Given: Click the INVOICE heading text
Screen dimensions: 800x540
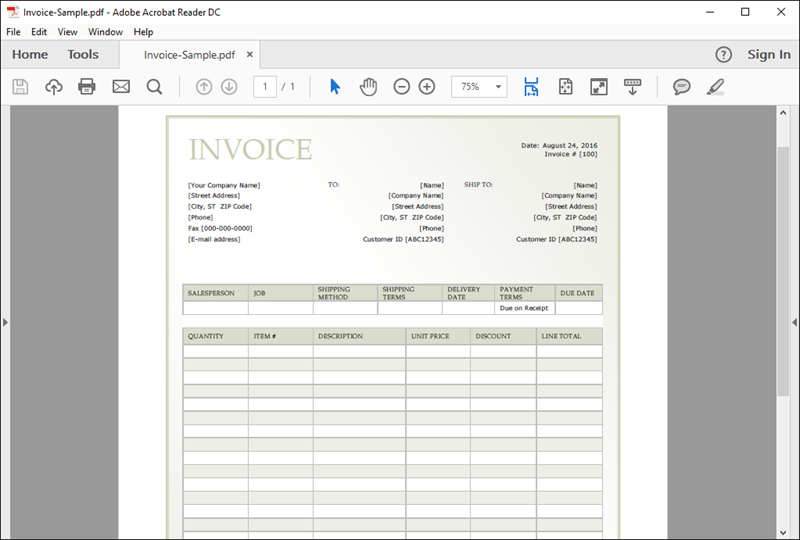Looking at the screenshot, I should [x=251, y=150].
